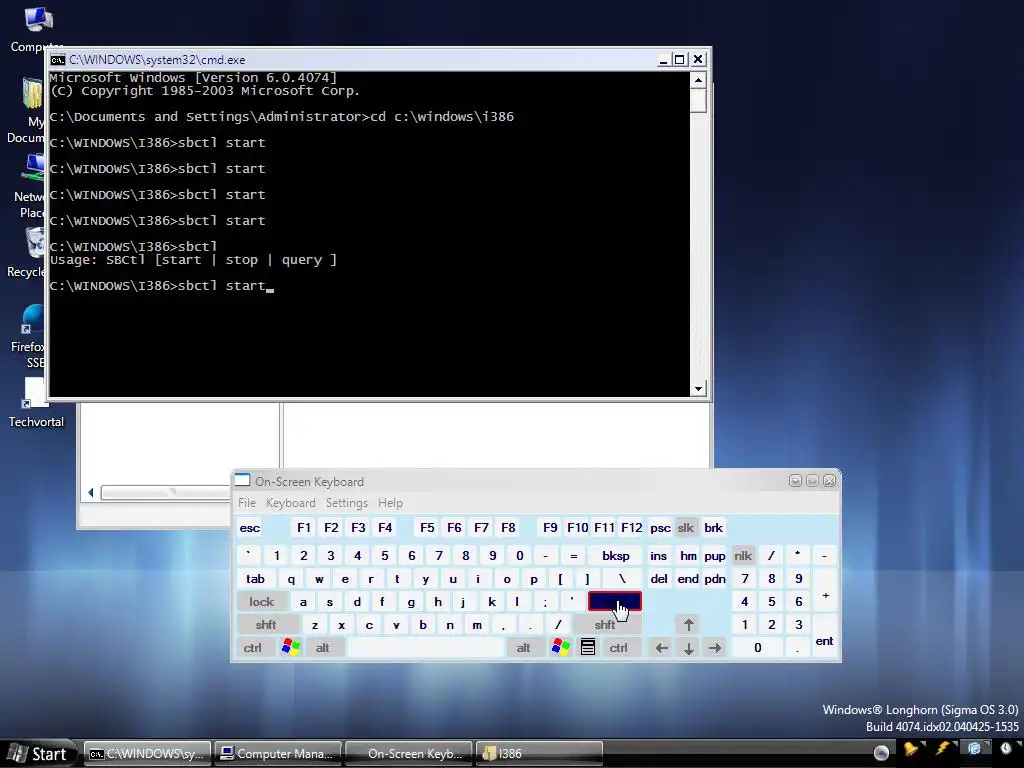Click the clock icon in system tray

(1005, 749)
